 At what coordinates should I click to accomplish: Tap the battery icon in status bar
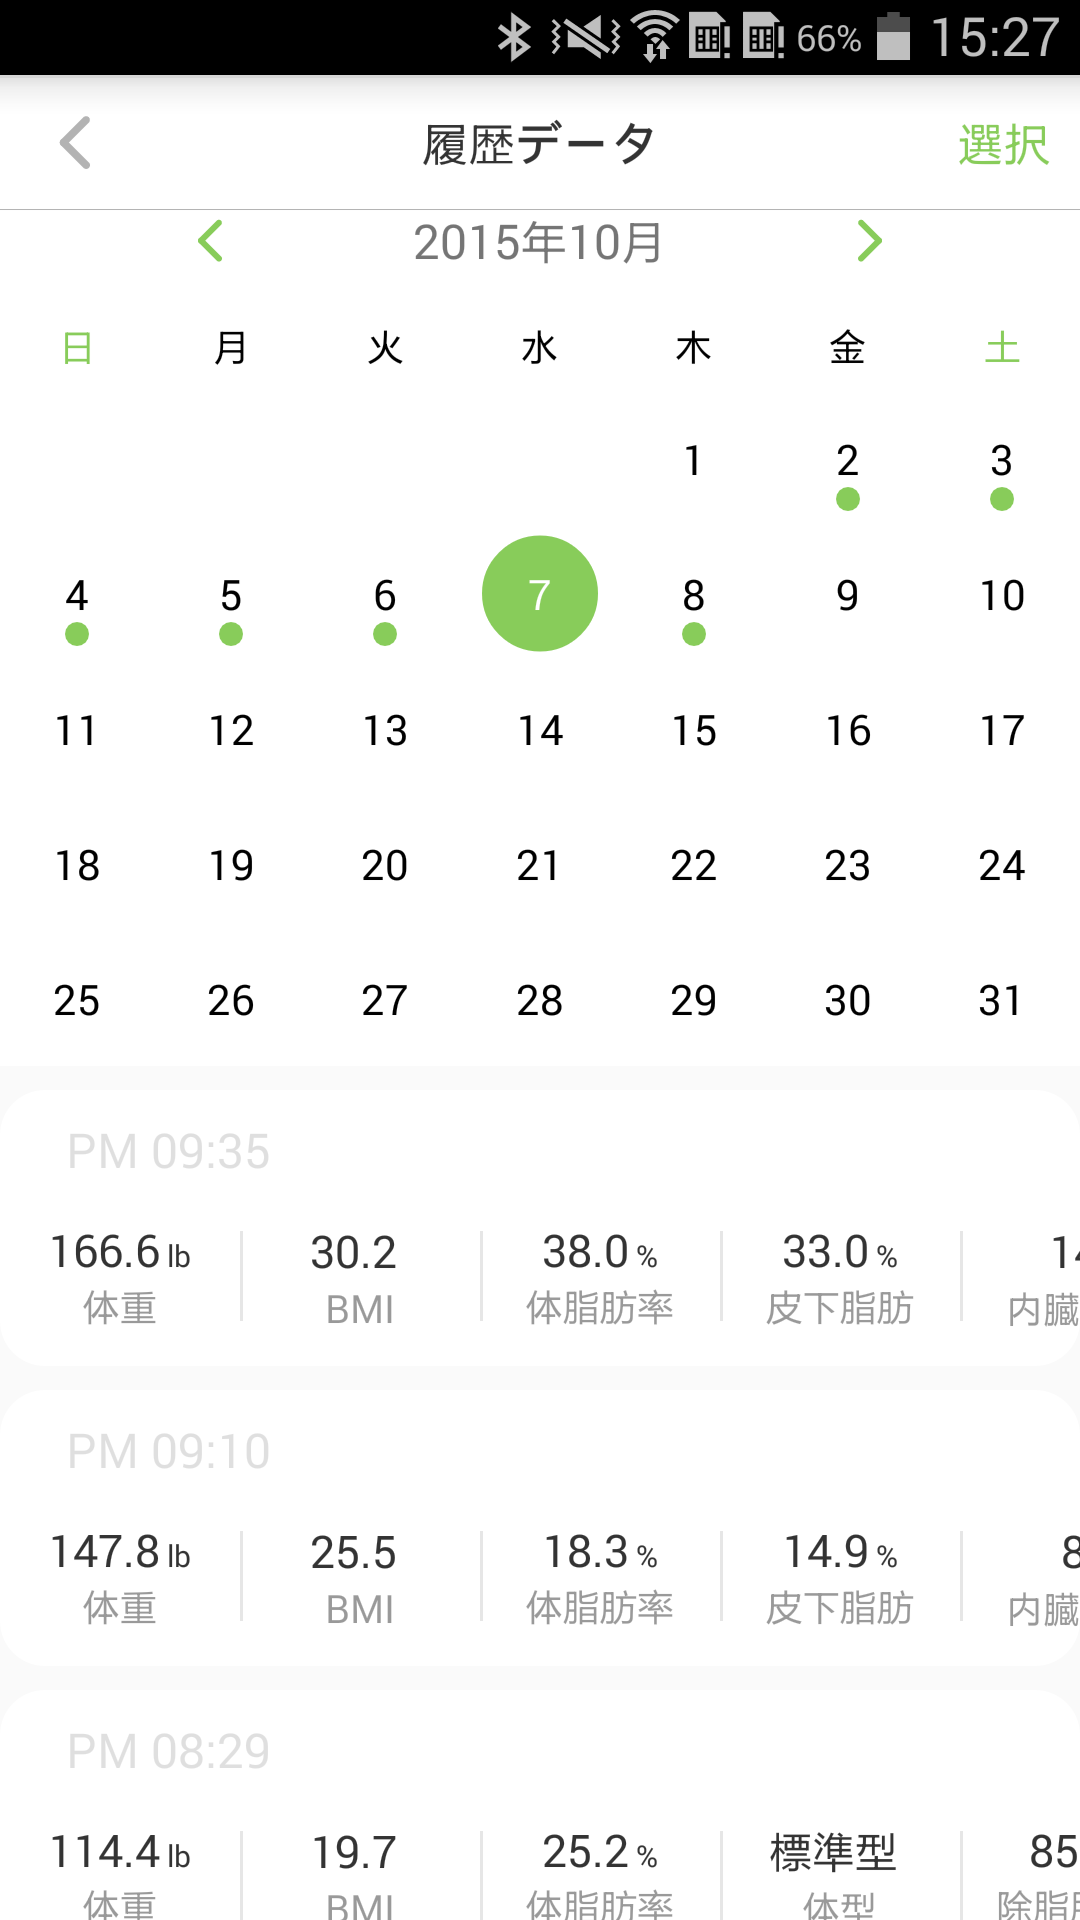tap(893, 38)
